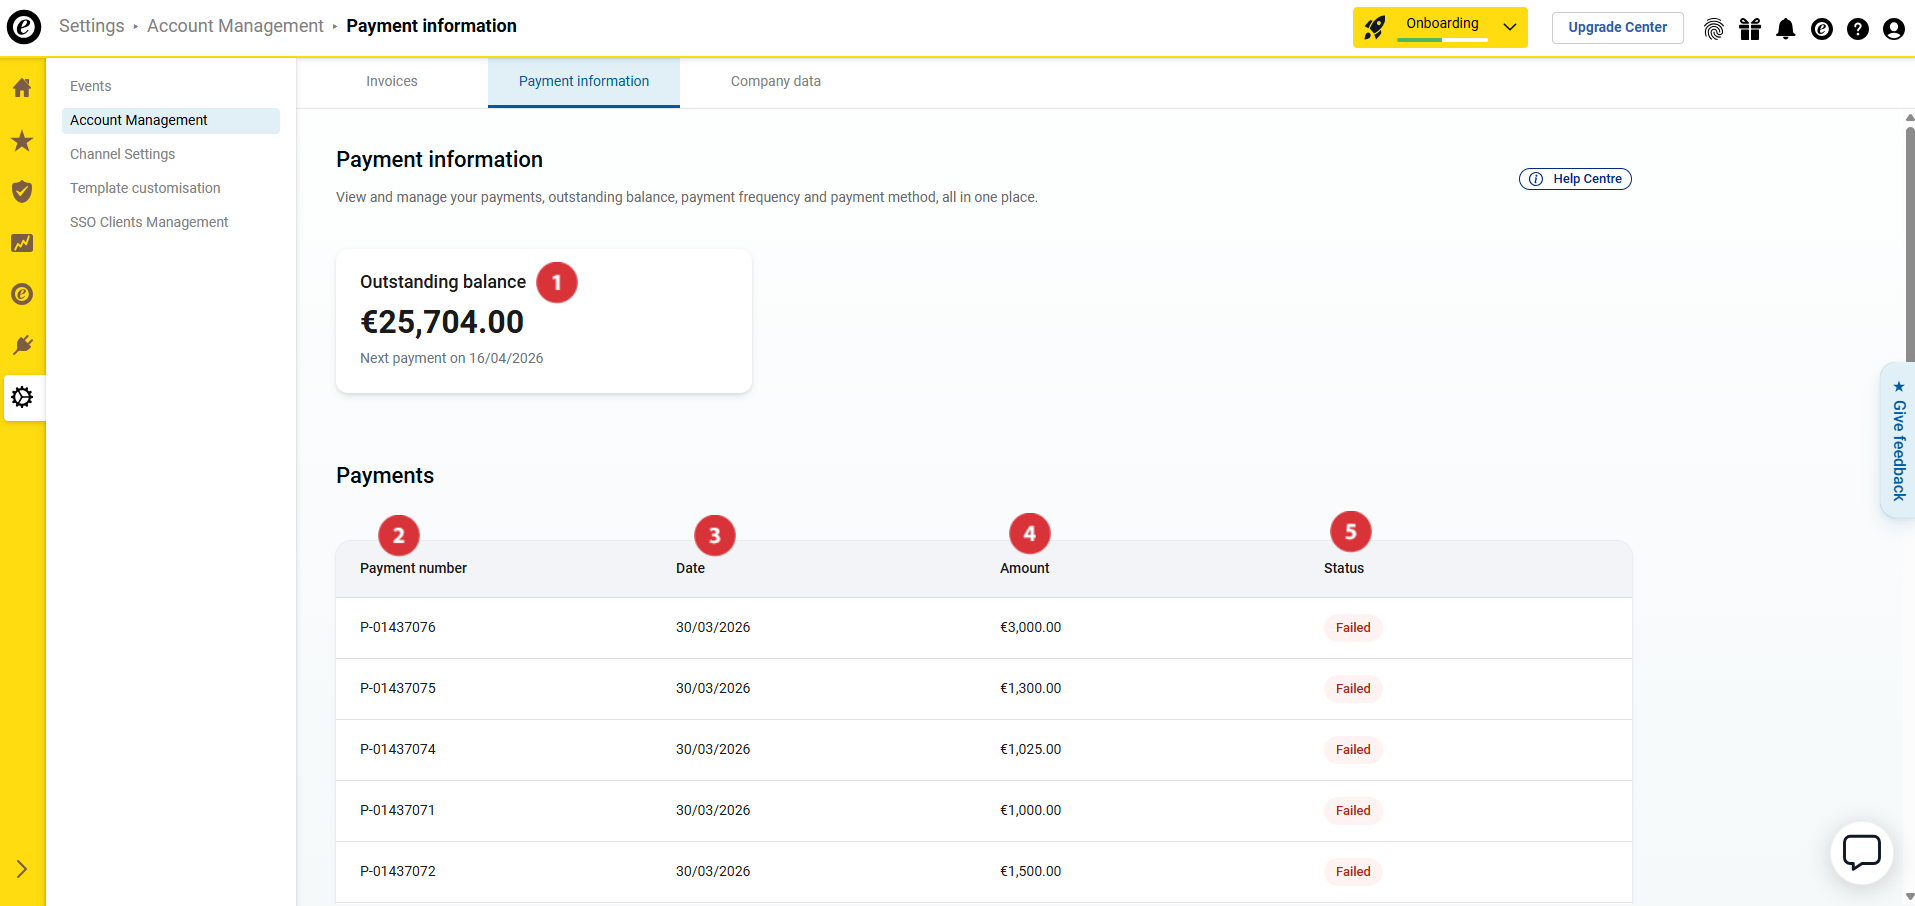
Task: Click the home icon in left sidebar
Action: (x=22, y=88)
